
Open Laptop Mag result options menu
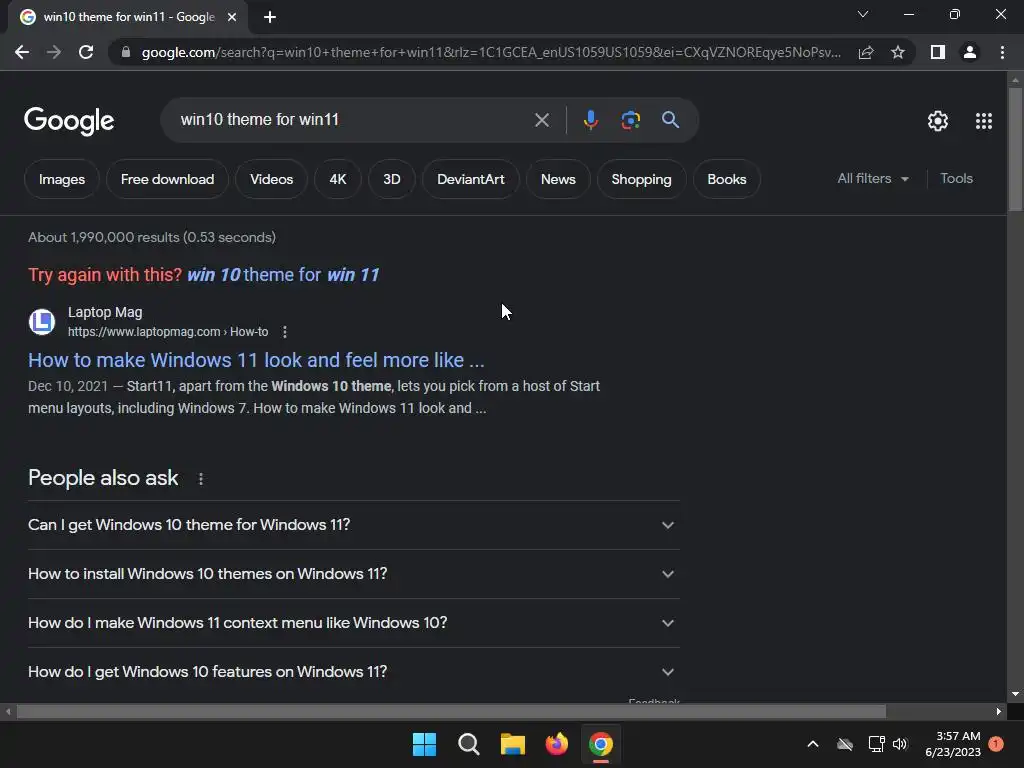click(x=285, y=332)
